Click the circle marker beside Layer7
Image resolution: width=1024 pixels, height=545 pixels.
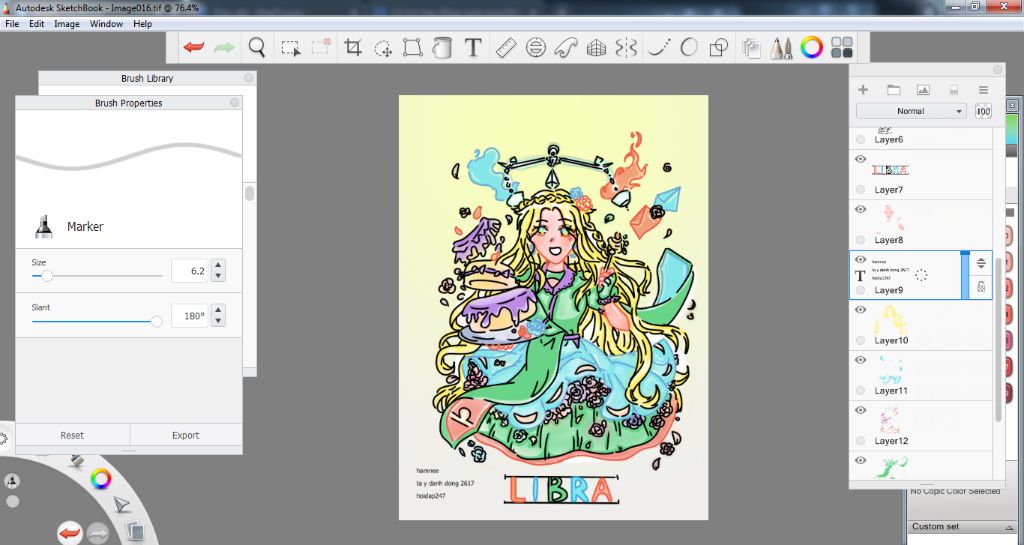click(x=860, y=190)
